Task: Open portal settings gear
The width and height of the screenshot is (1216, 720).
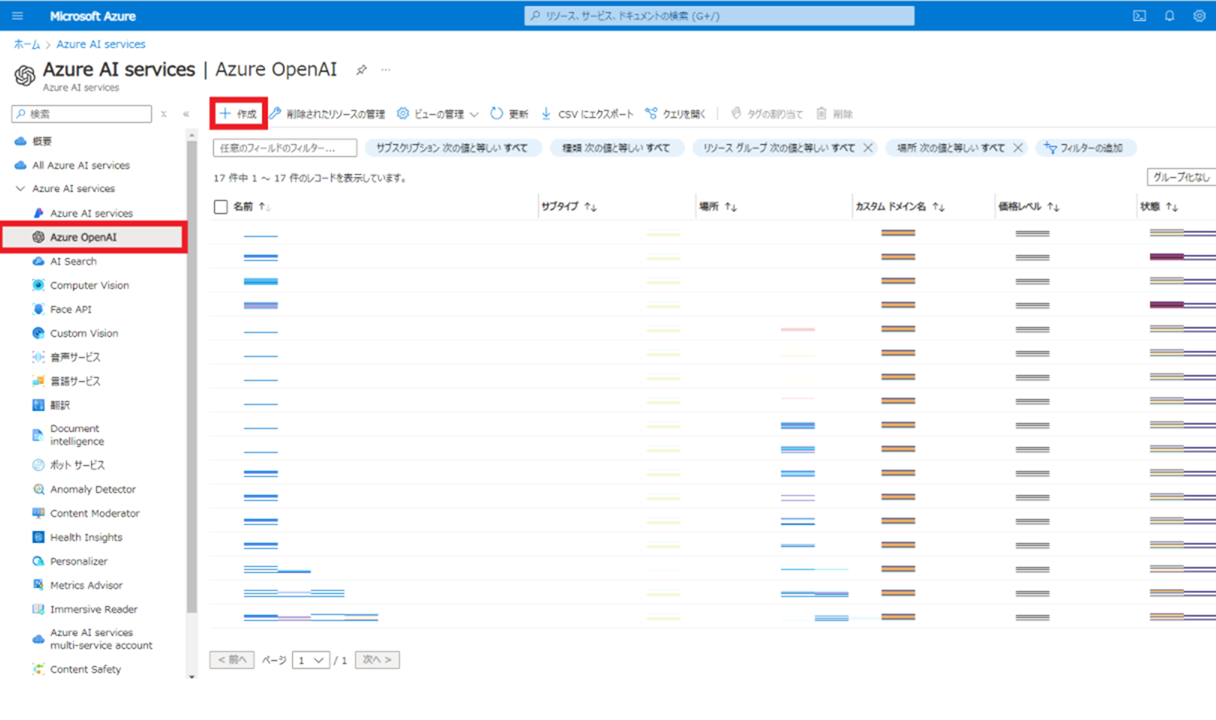Action: coord(1199,16)
